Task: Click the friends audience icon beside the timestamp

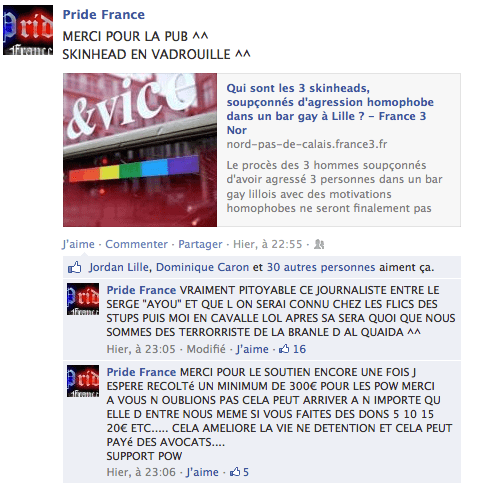Action: [319, 244]
